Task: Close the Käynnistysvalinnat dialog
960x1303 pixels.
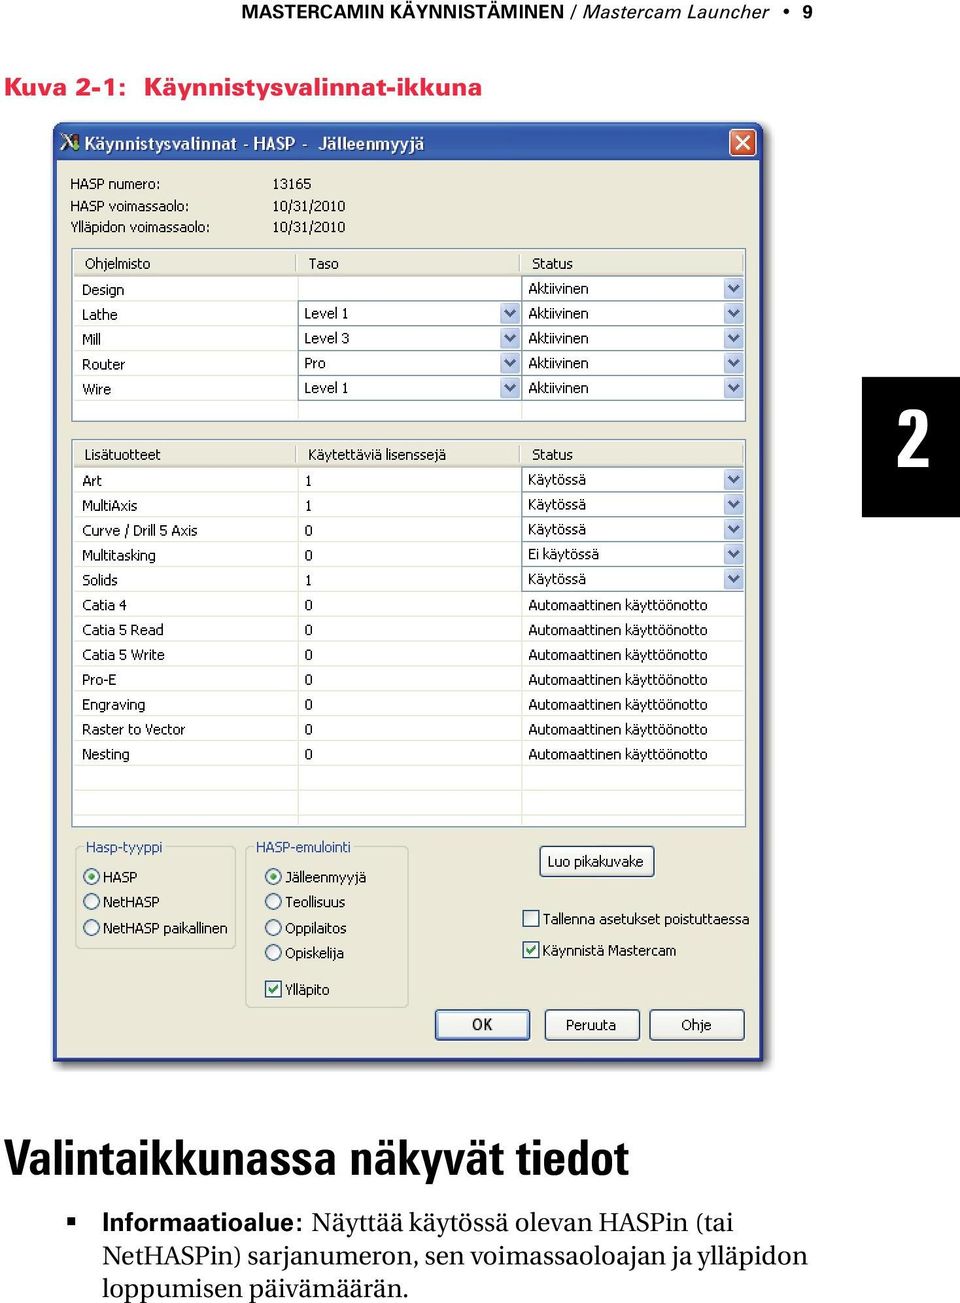Action: point(742,142)
